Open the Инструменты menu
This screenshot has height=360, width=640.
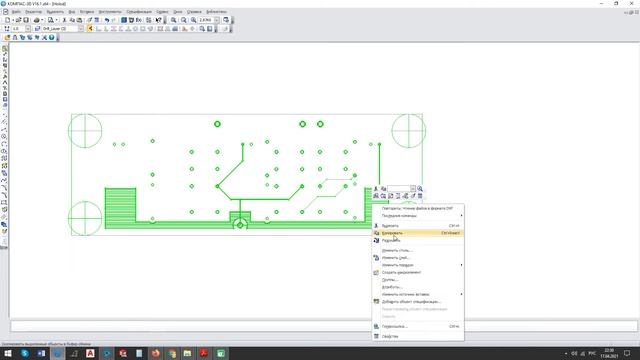[x=110, y=12]
